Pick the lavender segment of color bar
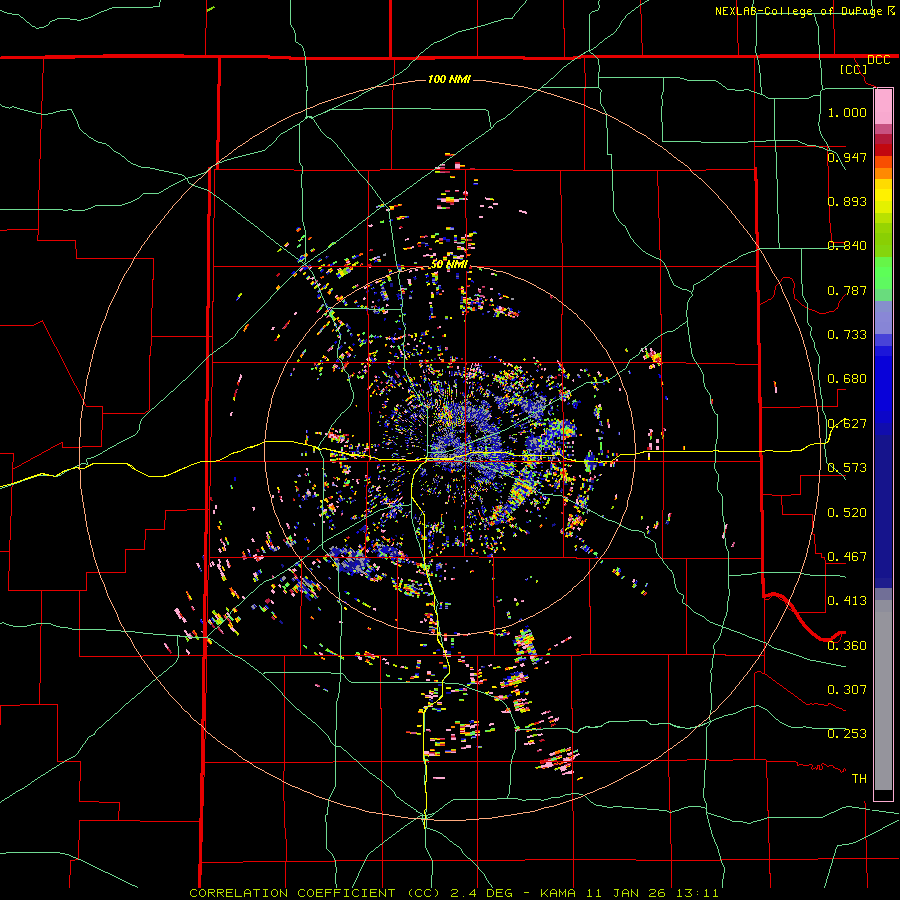 coord(883,317)
